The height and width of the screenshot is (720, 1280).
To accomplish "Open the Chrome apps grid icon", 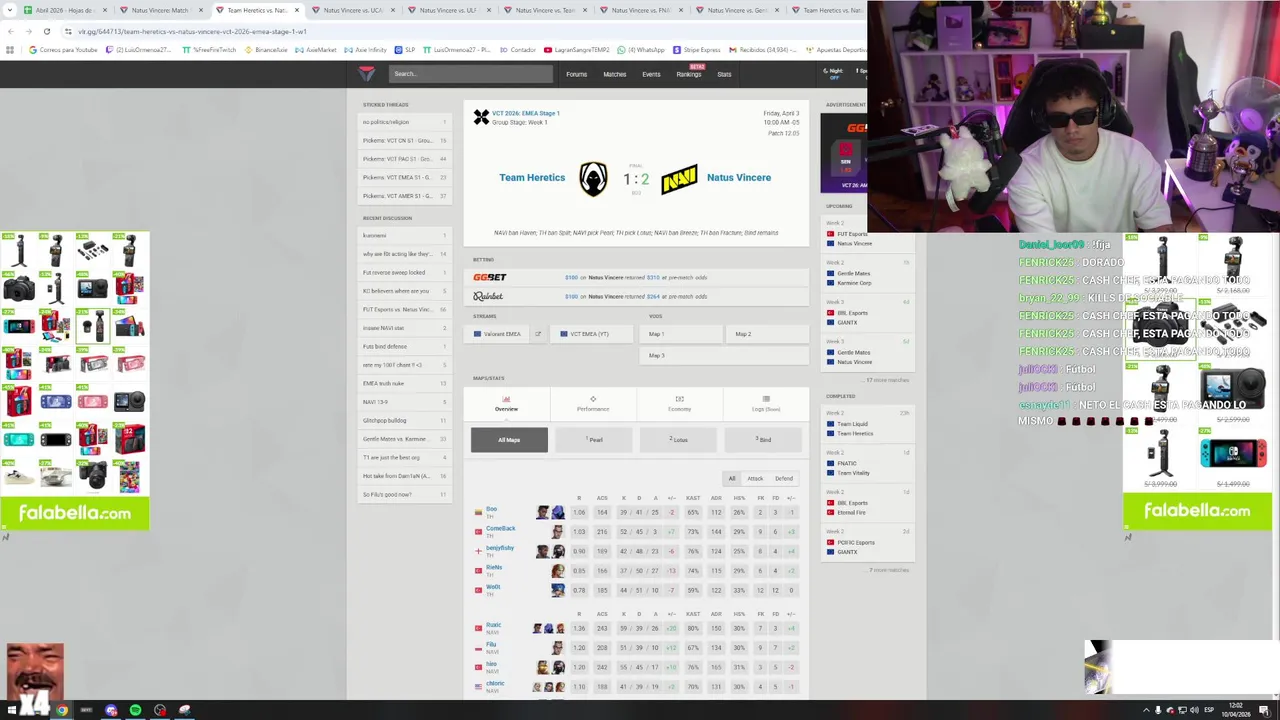I will coord(10,50).
